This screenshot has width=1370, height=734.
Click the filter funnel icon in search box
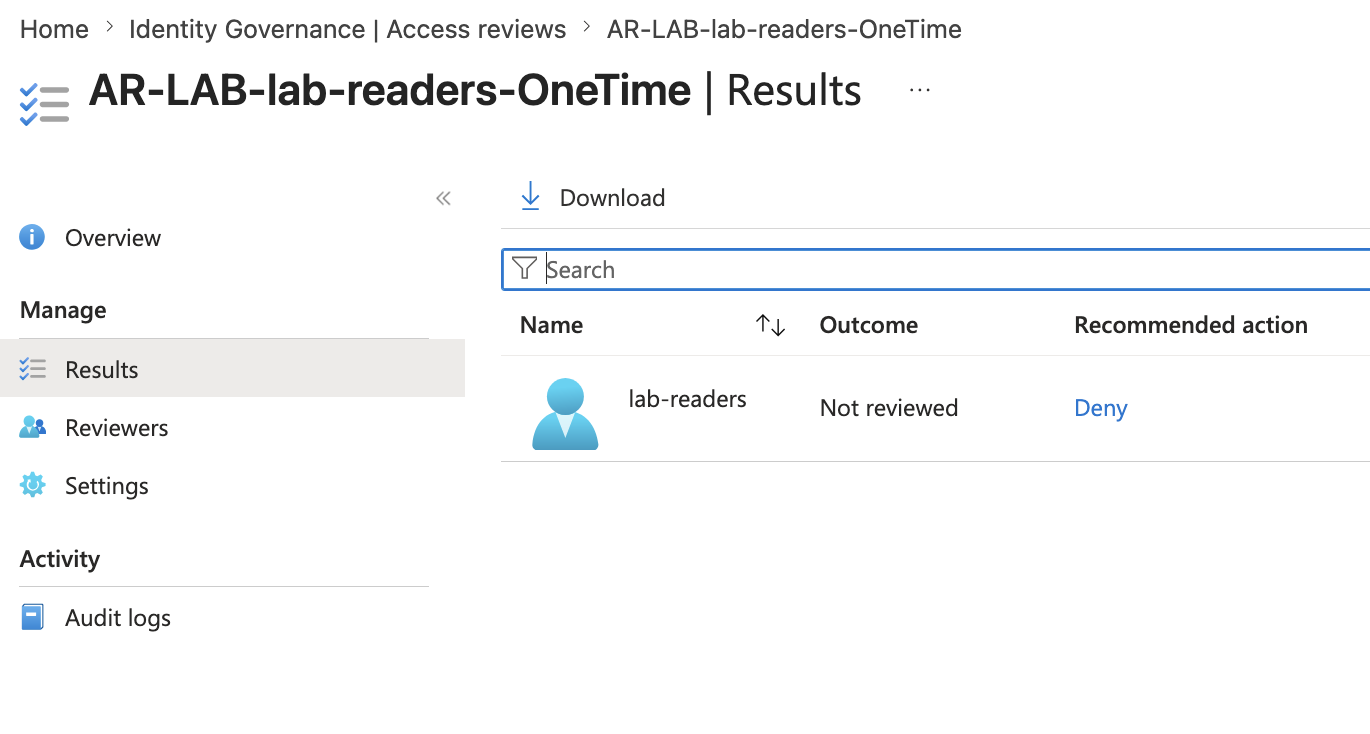point(524,268)
